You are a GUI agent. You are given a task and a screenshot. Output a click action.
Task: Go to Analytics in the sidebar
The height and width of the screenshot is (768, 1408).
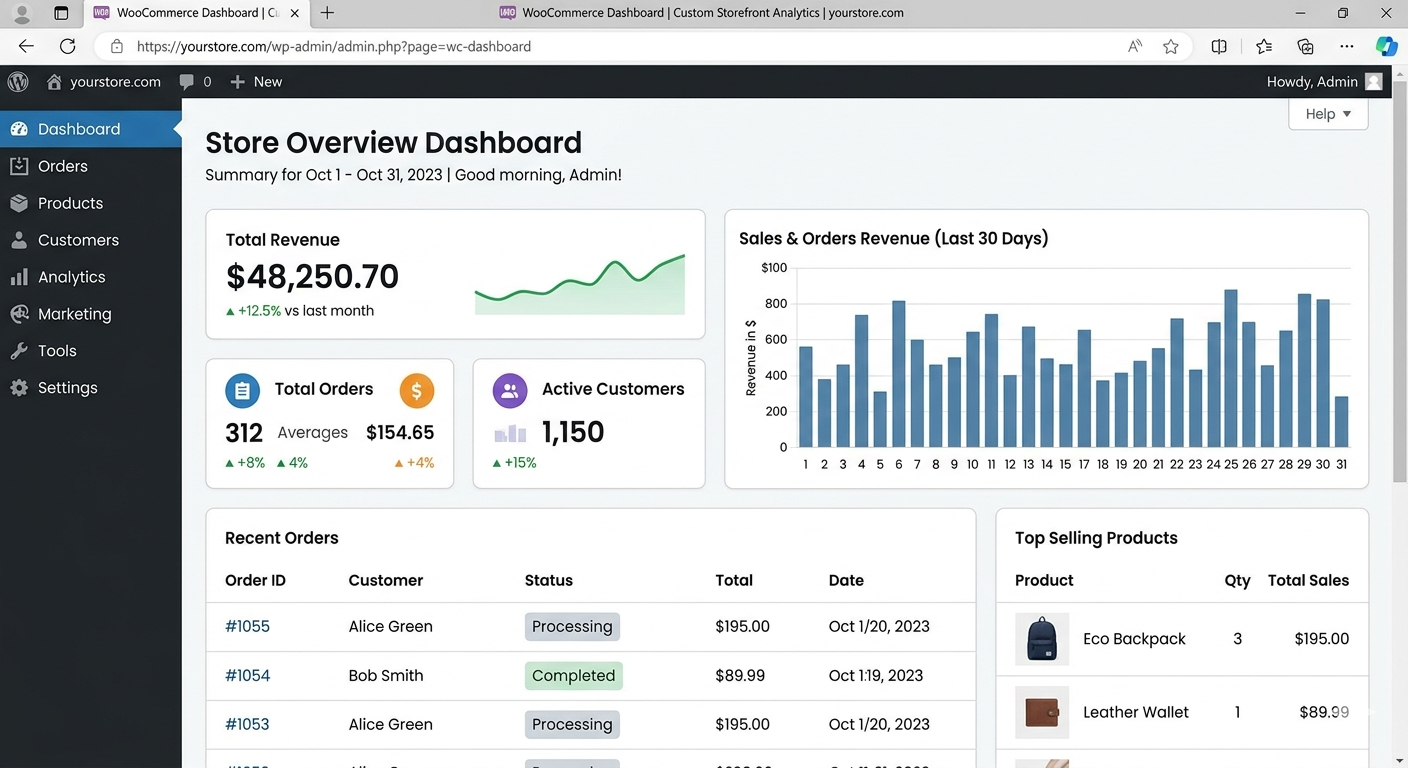coord(71,277)
